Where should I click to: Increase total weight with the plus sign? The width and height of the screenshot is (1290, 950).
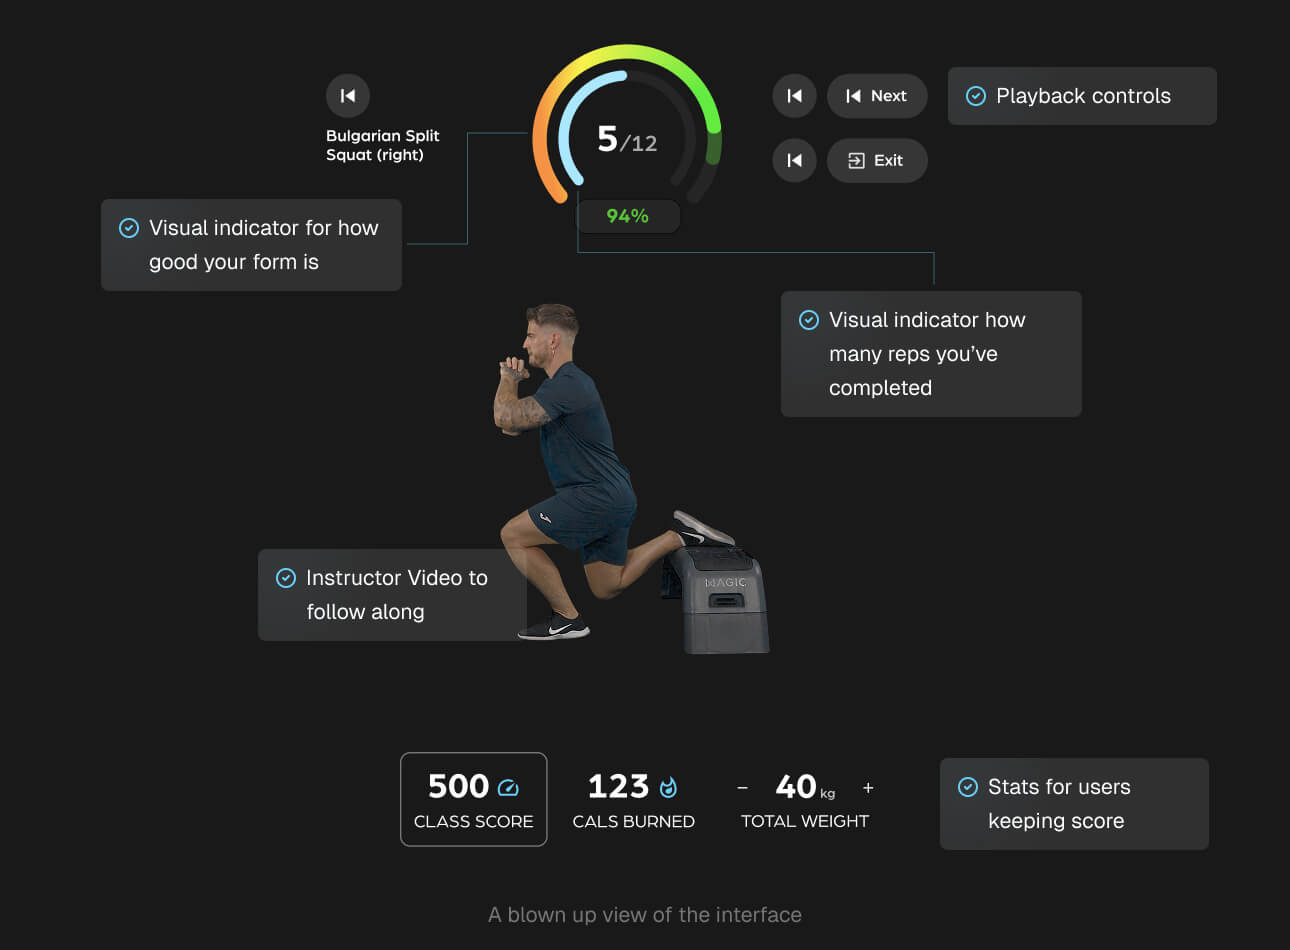868,788
